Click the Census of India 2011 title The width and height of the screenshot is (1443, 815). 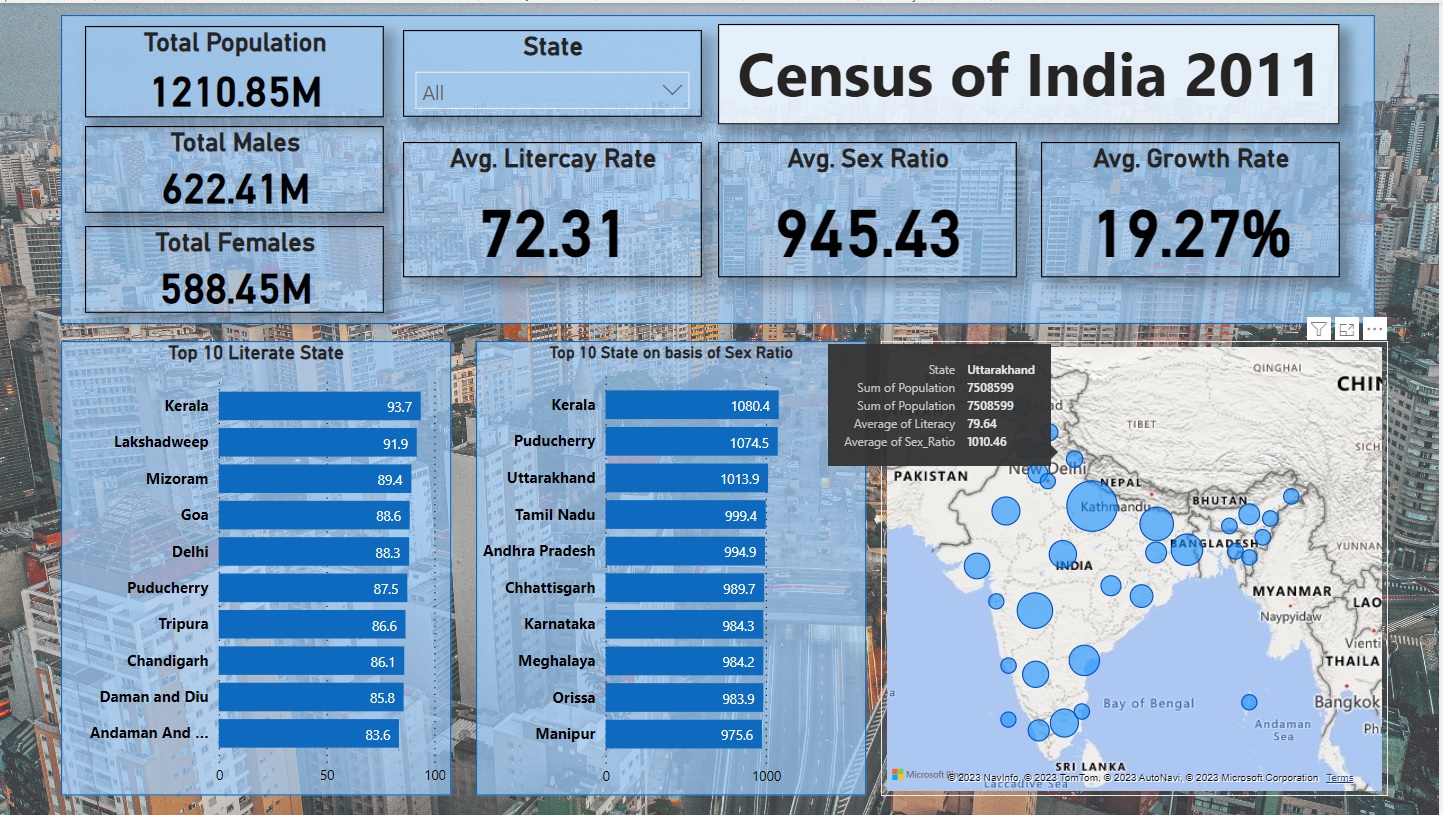[x=1028, y=75]
